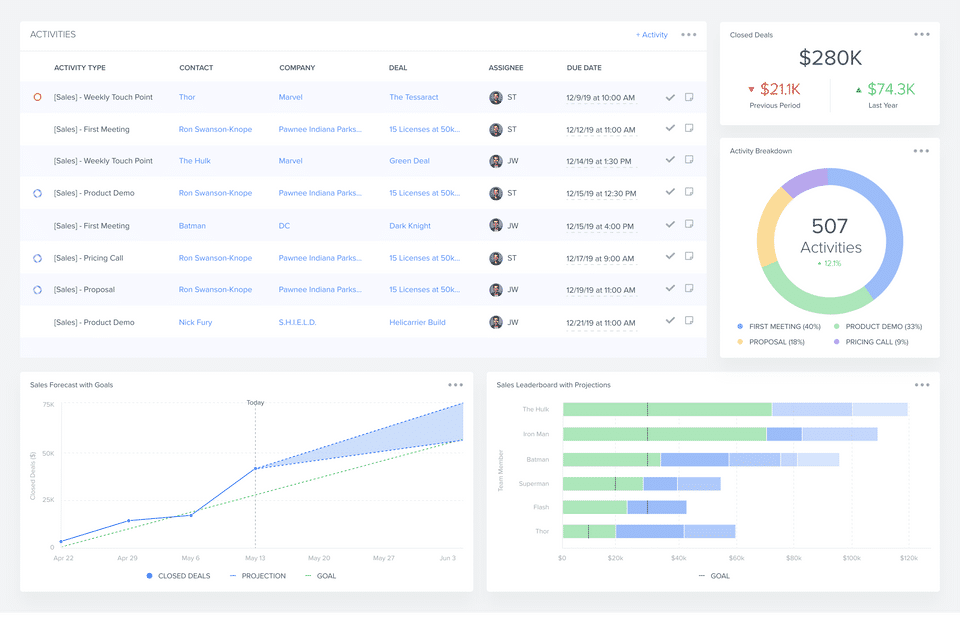Click ST assignee avatar on Pricing Call row

pos(495,258)
